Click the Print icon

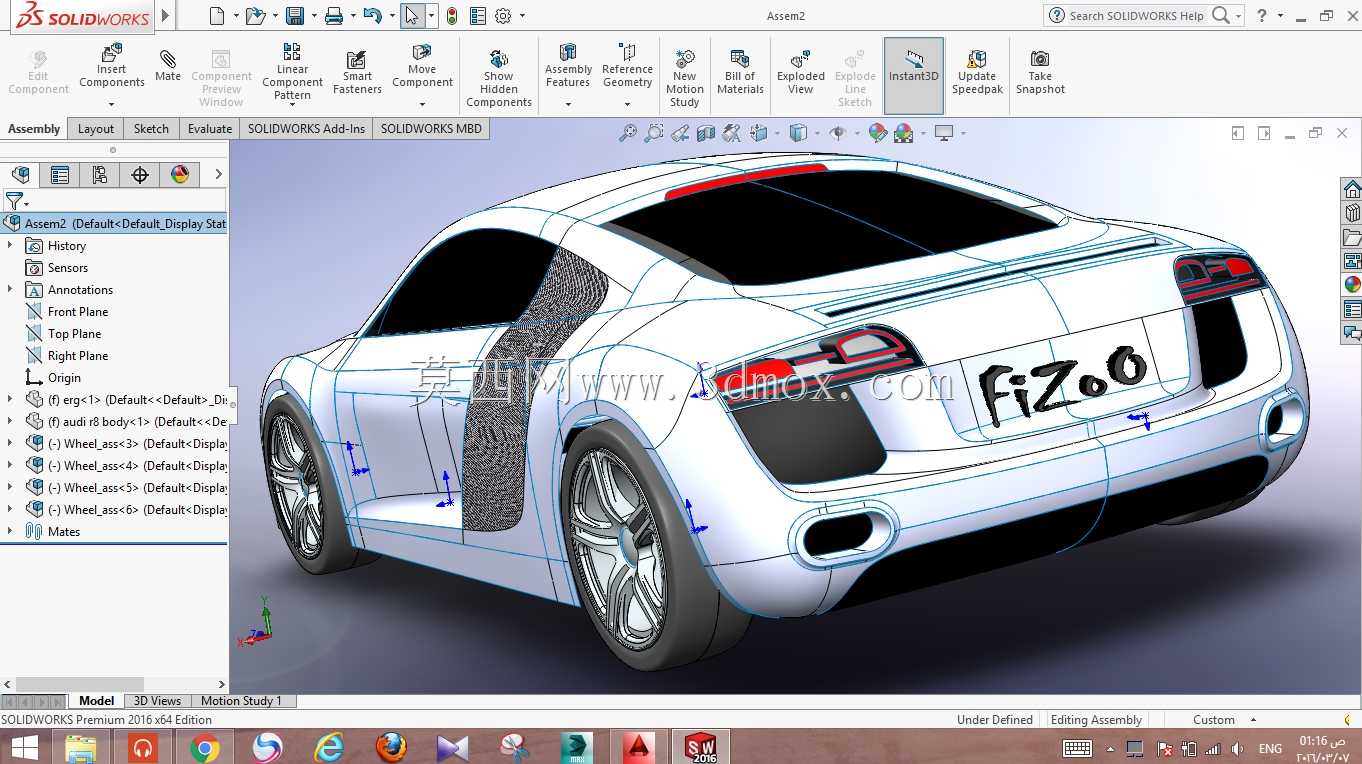point(334,16)
